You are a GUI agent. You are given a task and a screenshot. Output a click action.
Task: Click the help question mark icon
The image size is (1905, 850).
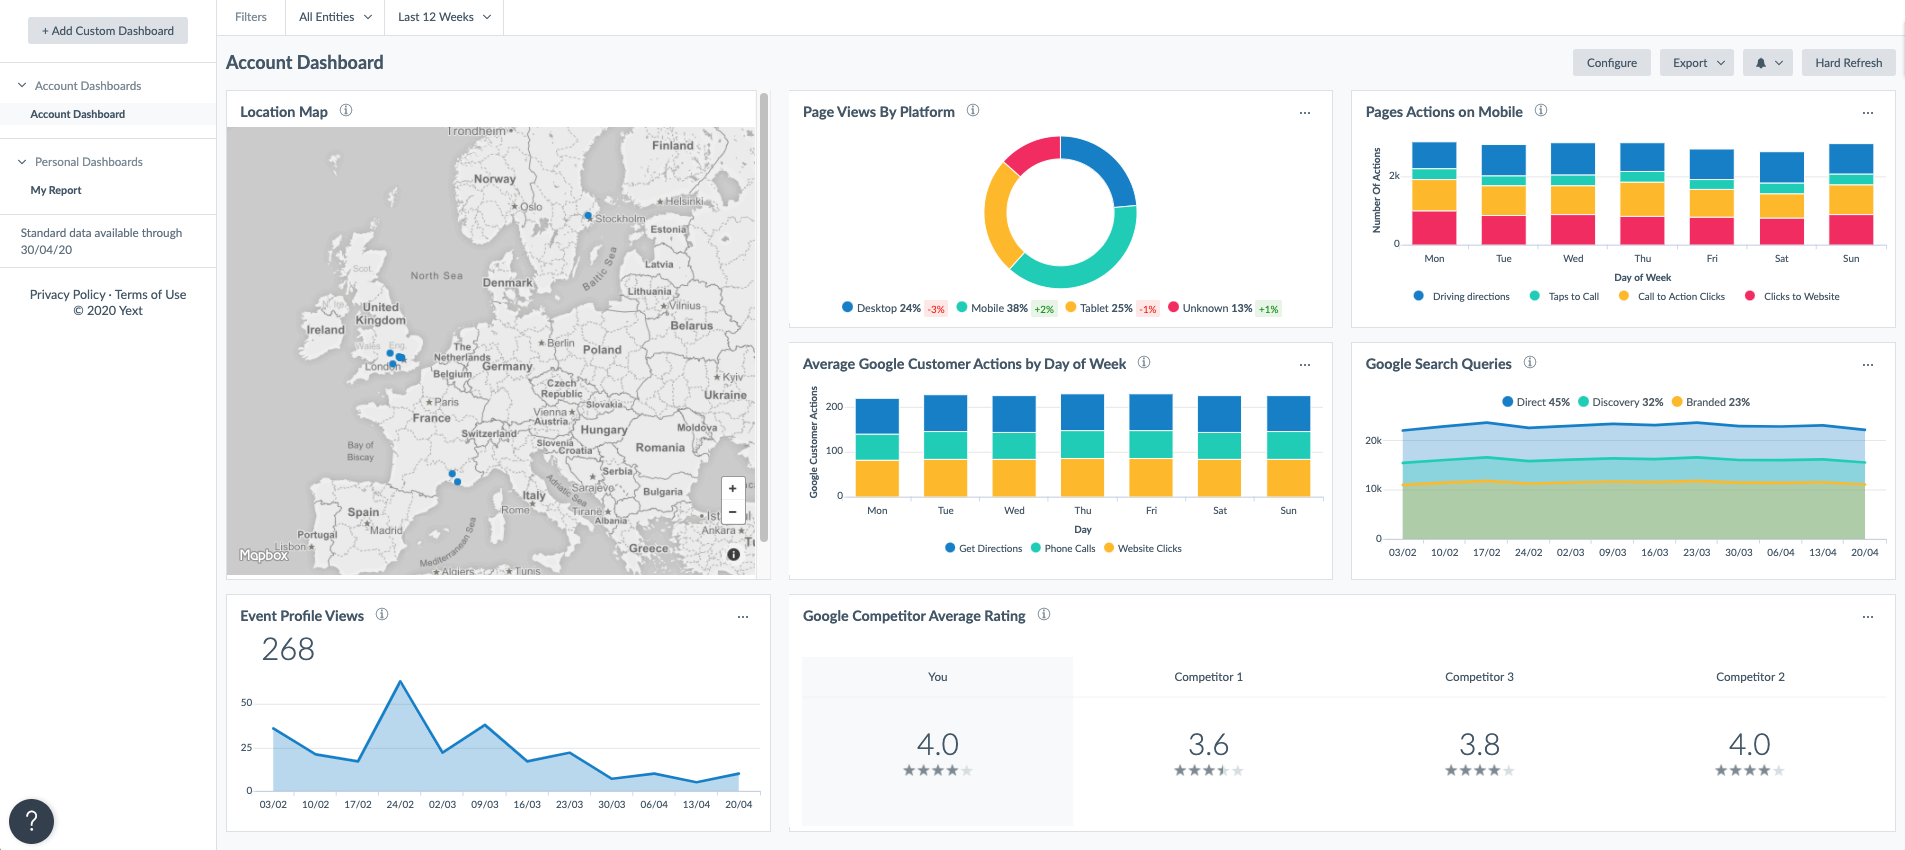31,821
